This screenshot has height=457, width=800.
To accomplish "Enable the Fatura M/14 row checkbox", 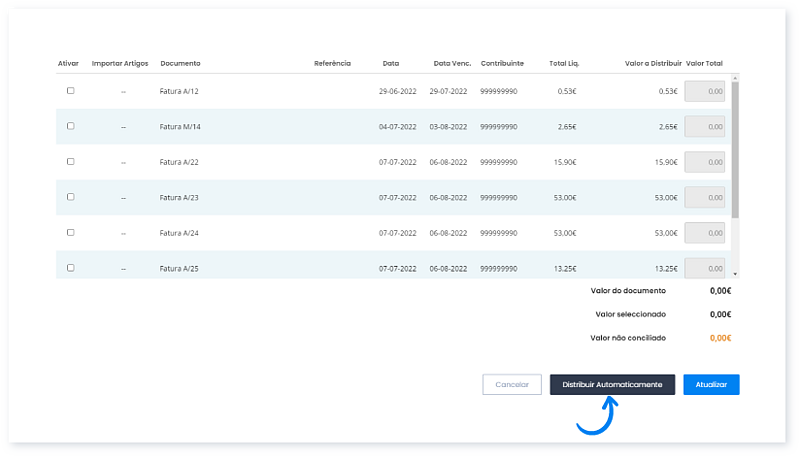I will click(70, 126).
